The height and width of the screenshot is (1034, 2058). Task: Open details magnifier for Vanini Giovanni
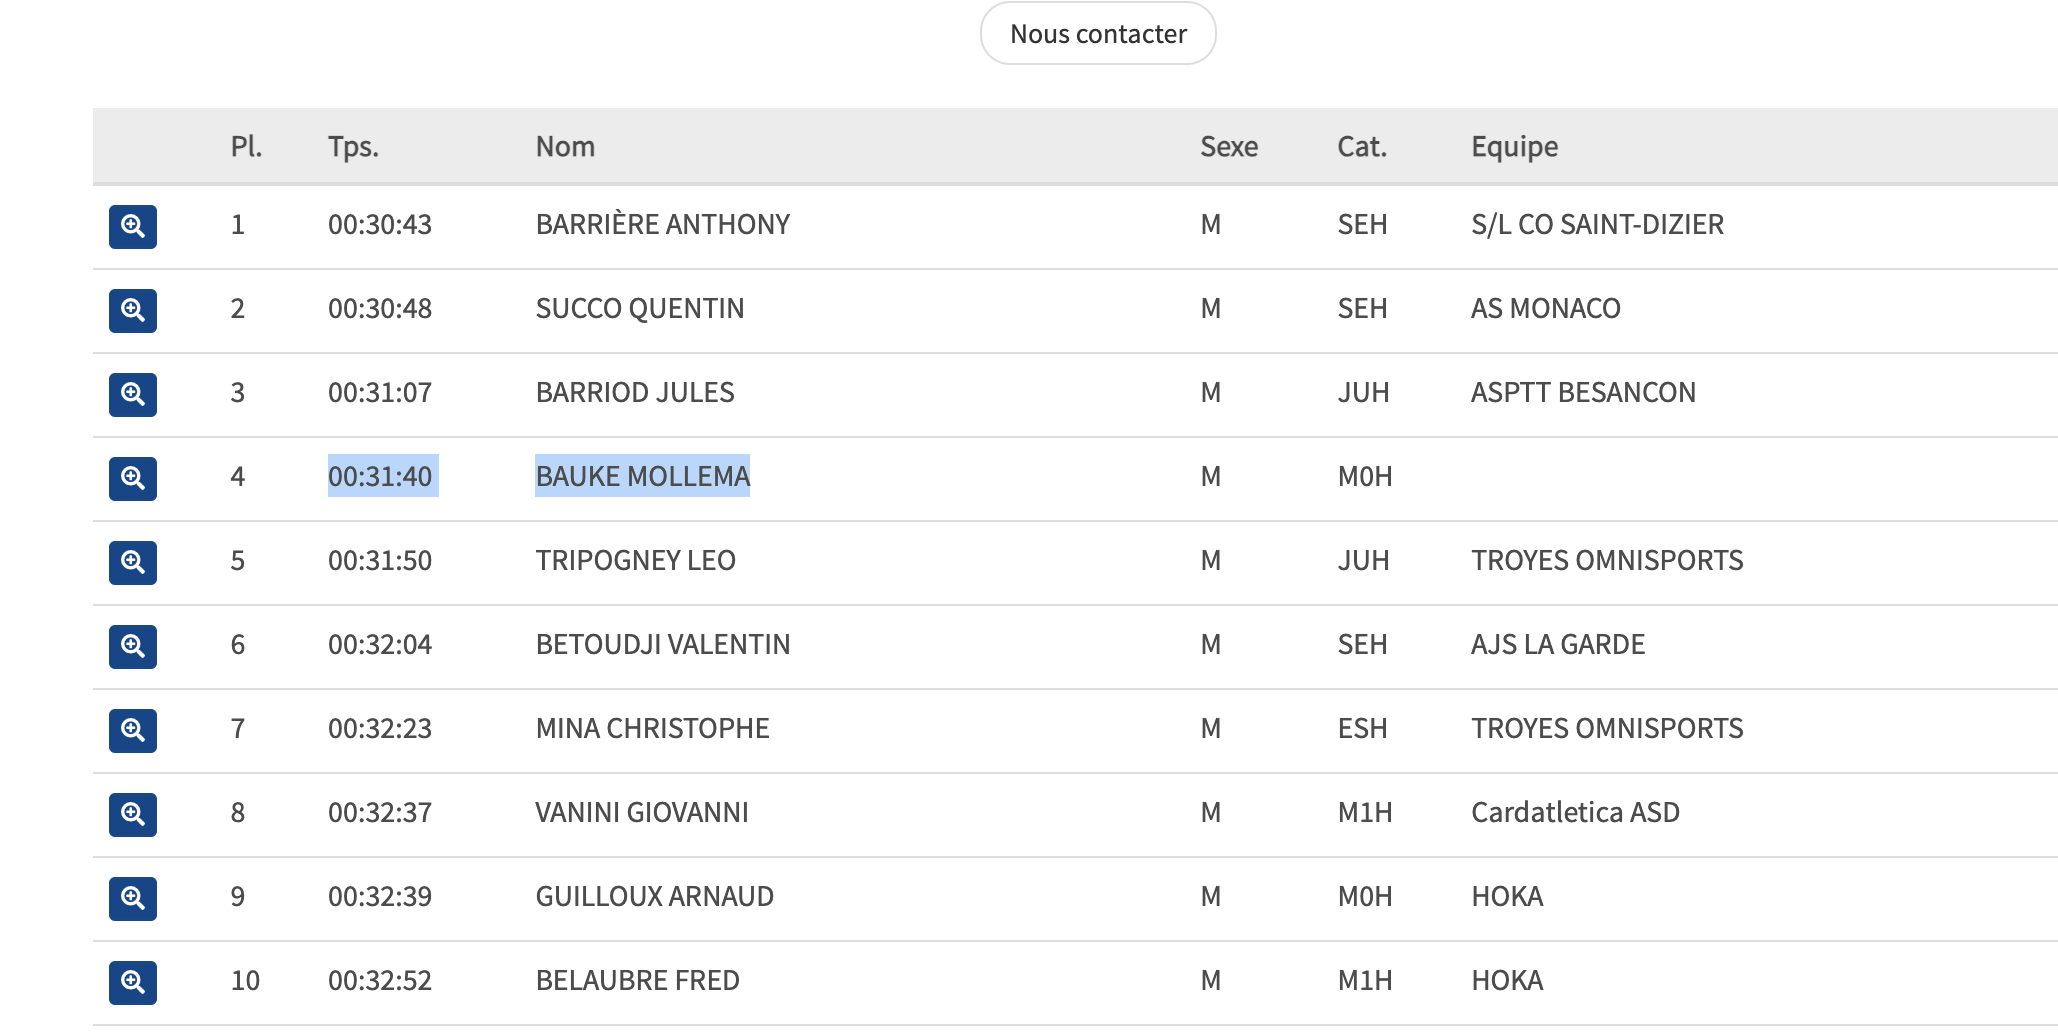[x=133, y=815]
